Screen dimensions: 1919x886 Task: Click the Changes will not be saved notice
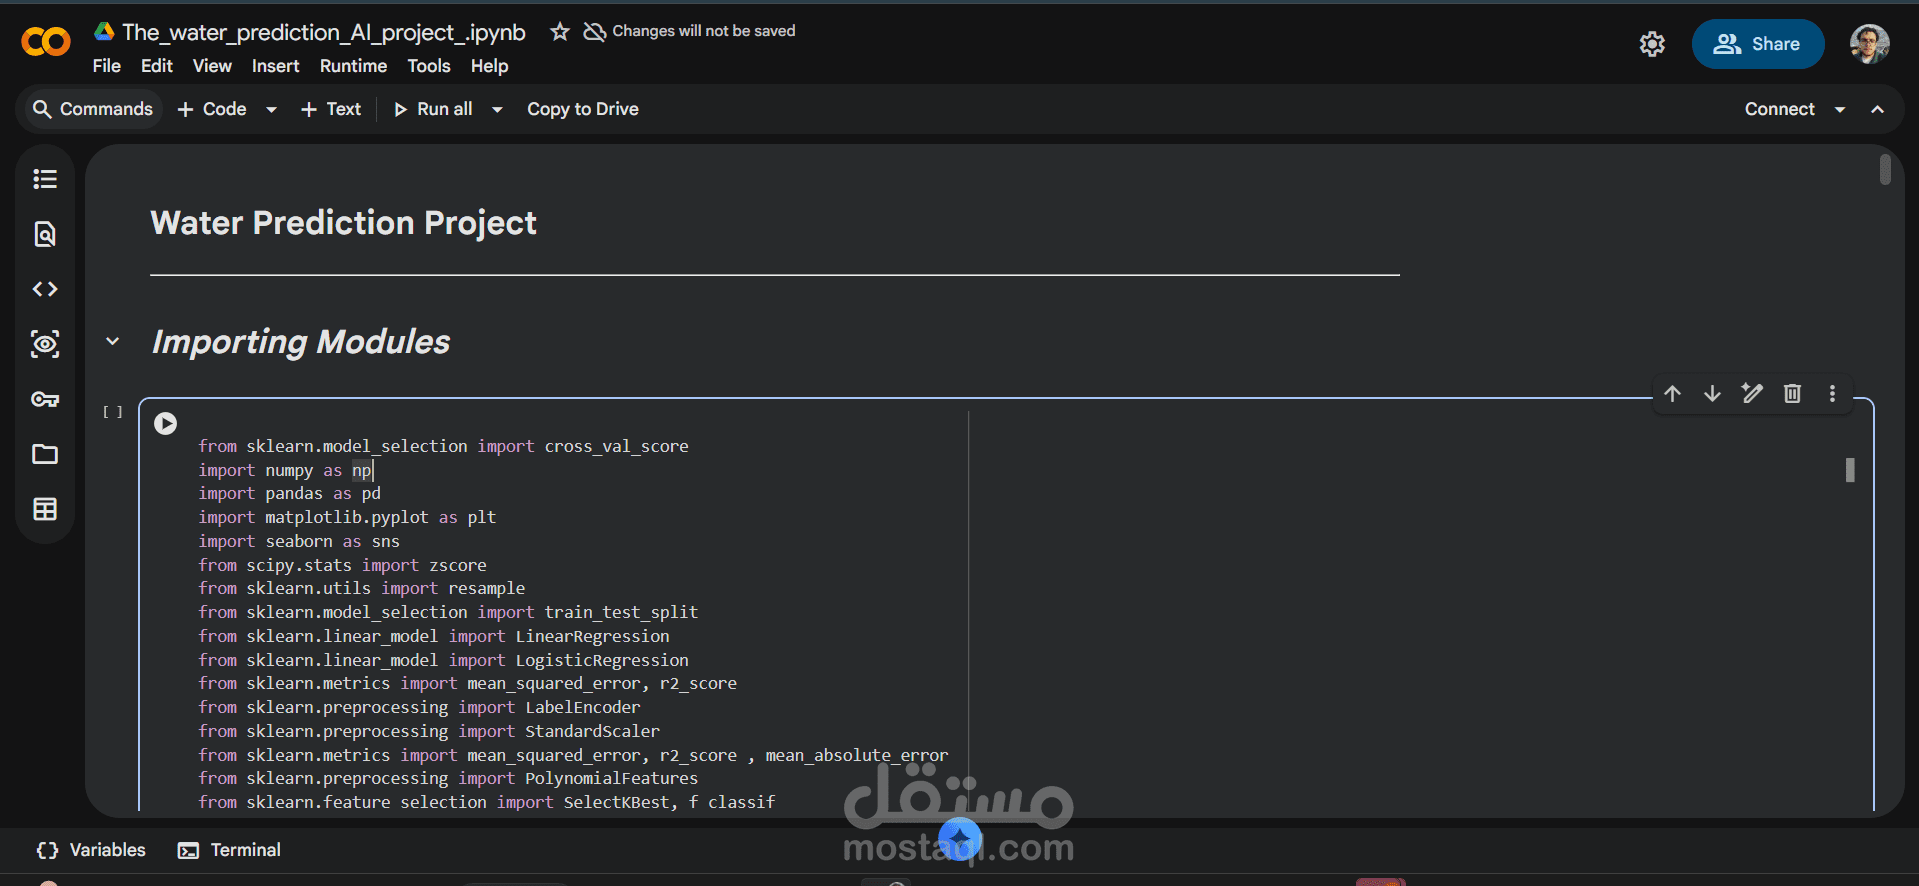(x=690, y=31)
